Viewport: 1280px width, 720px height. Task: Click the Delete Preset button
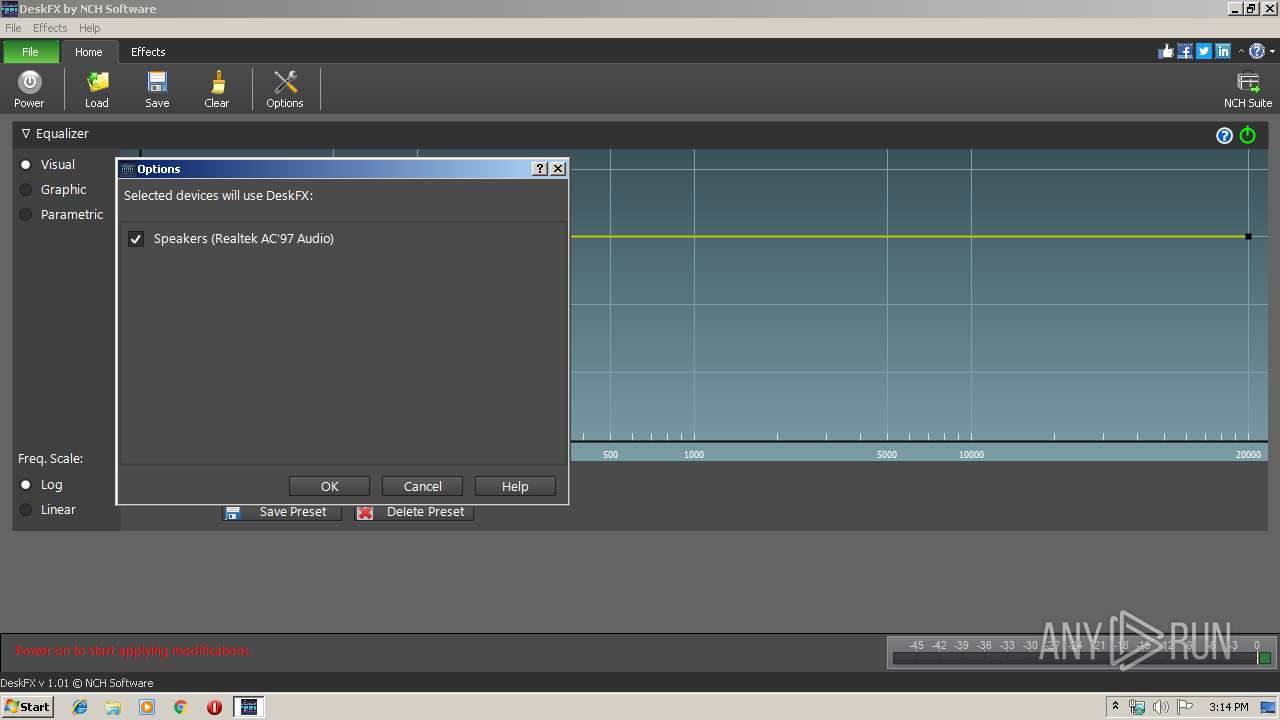coord(414,512)
